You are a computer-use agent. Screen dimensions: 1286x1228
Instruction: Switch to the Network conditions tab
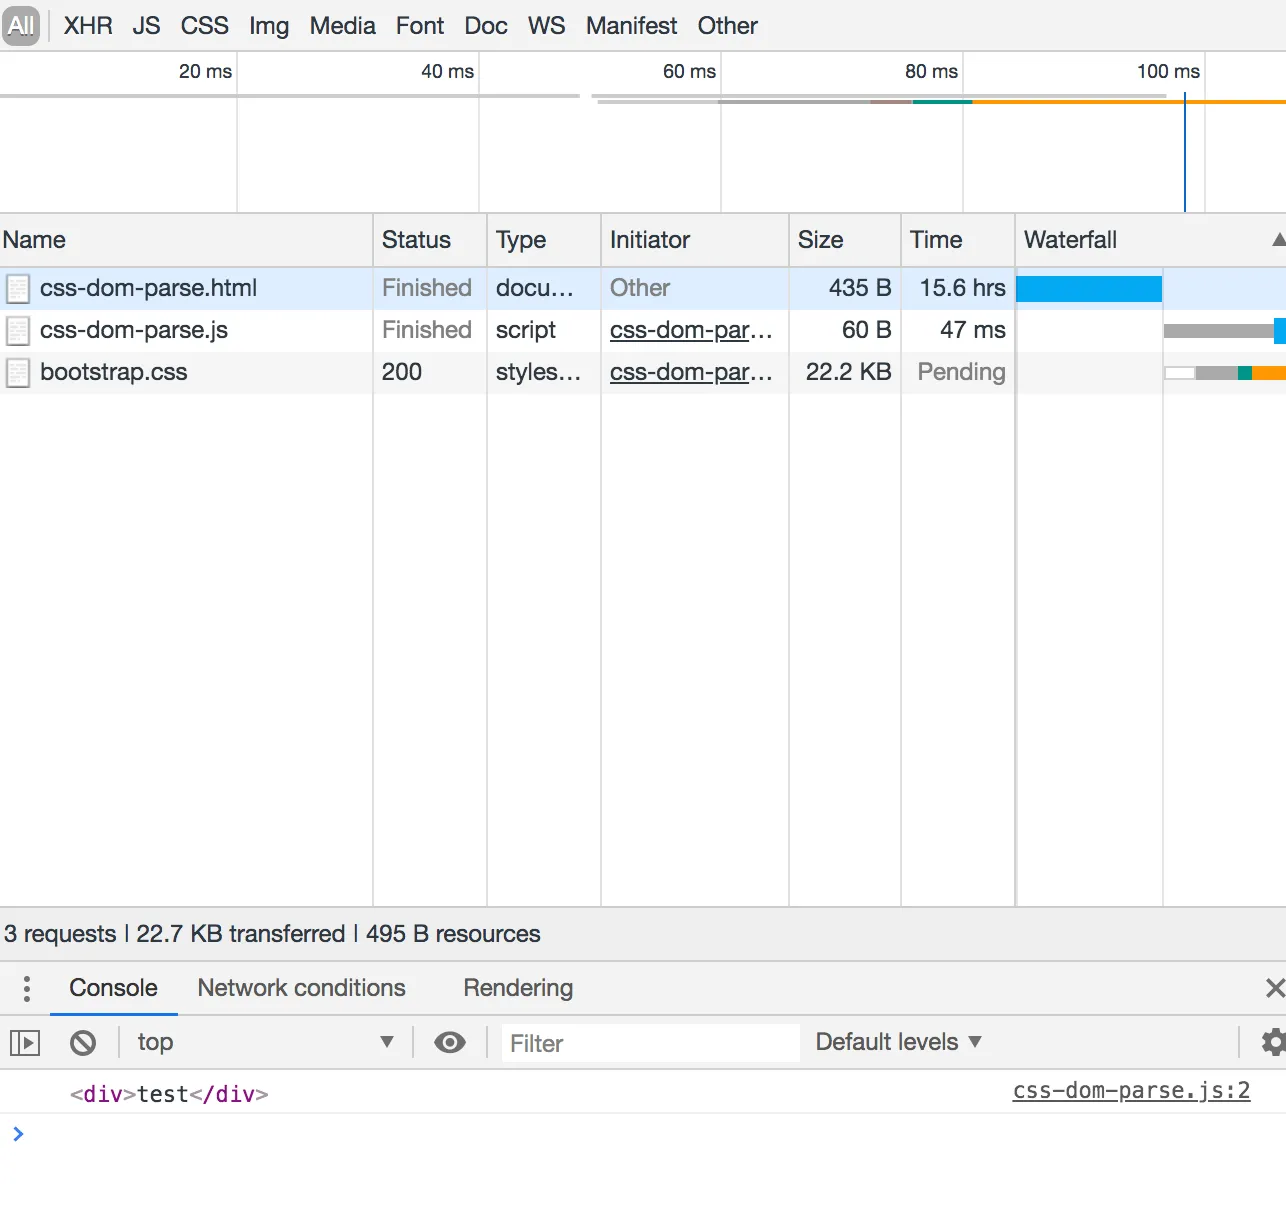(301, 988)
